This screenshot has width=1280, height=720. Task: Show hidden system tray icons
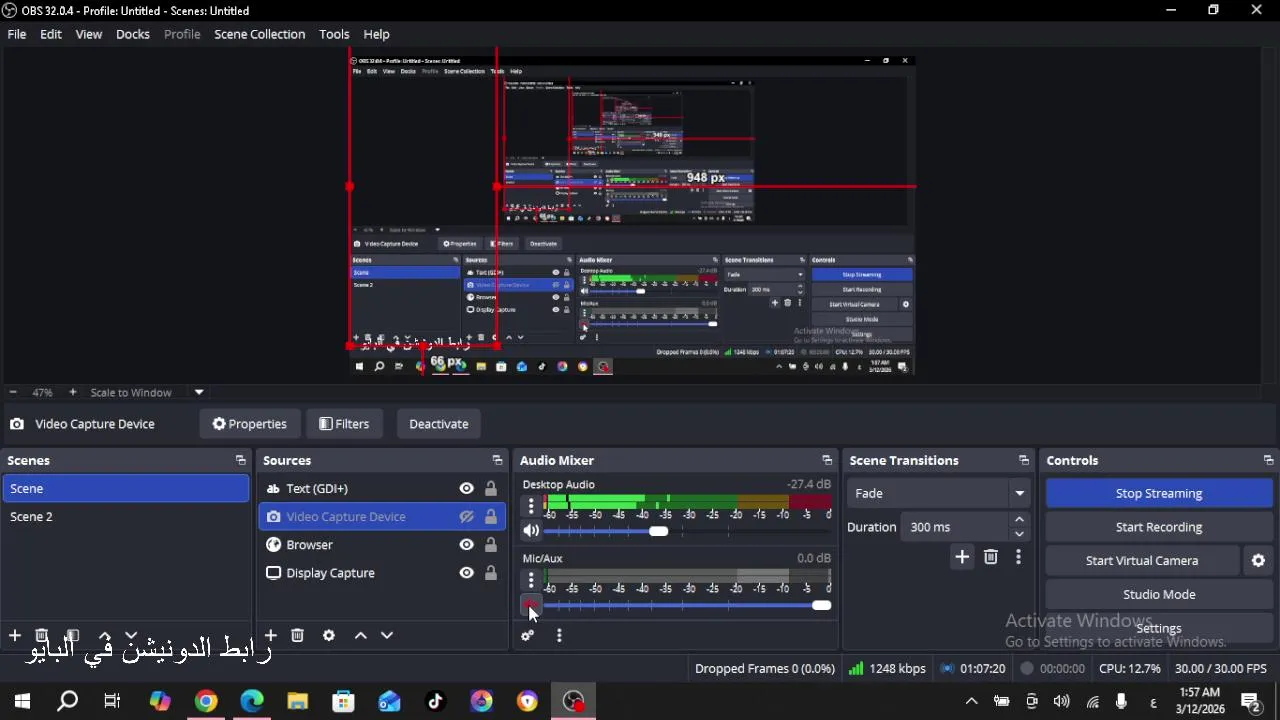point(971,702)
